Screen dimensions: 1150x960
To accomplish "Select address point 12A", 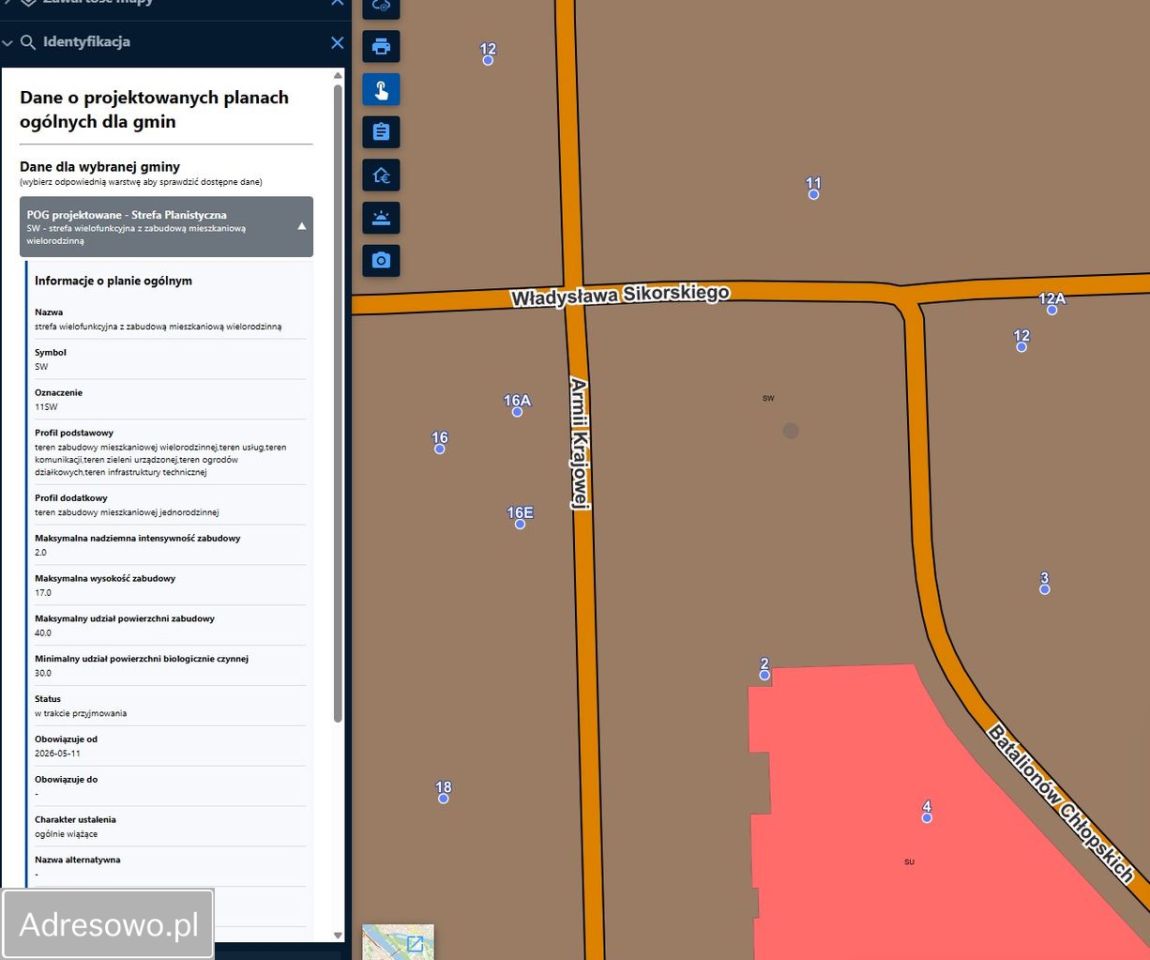I will tap(1052, 310).
